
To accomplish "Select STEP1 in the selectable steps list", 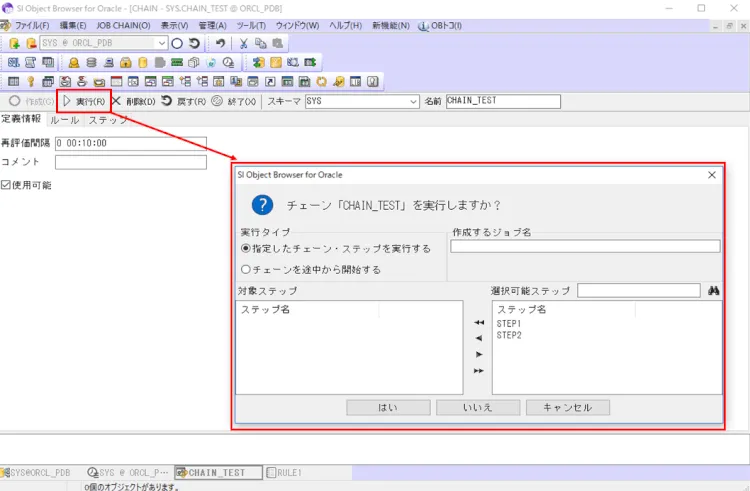I will point(509,324).
